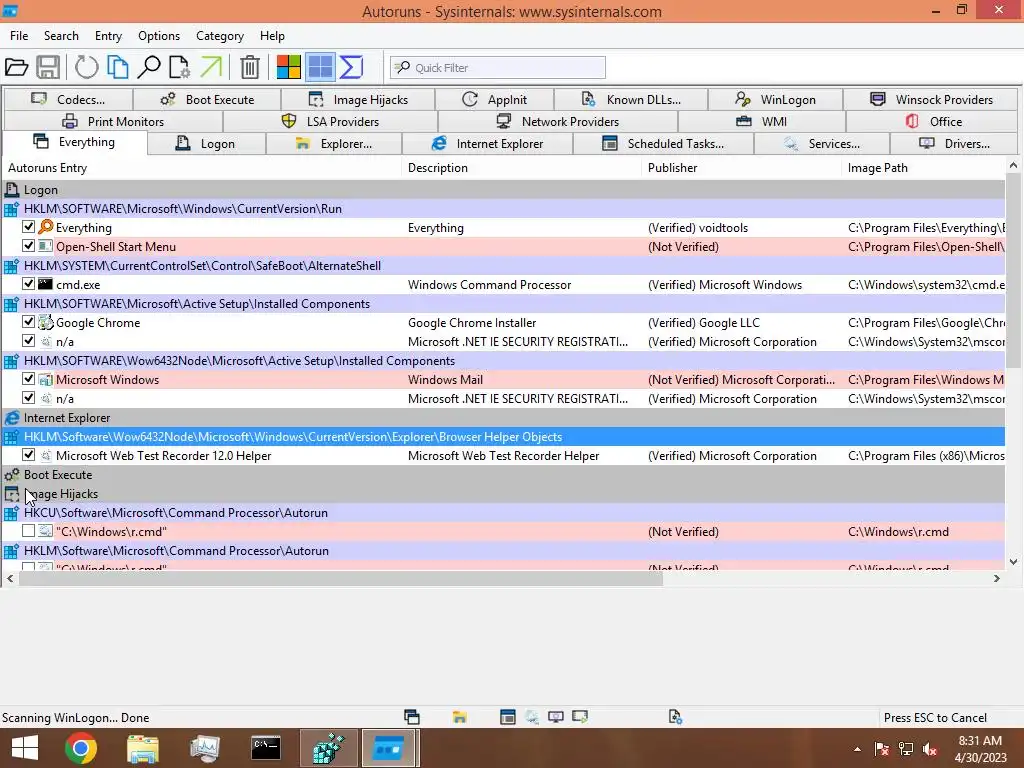1024x768 pixels.
Task: Open the Category menu
Action: click(x=219, y=36)
